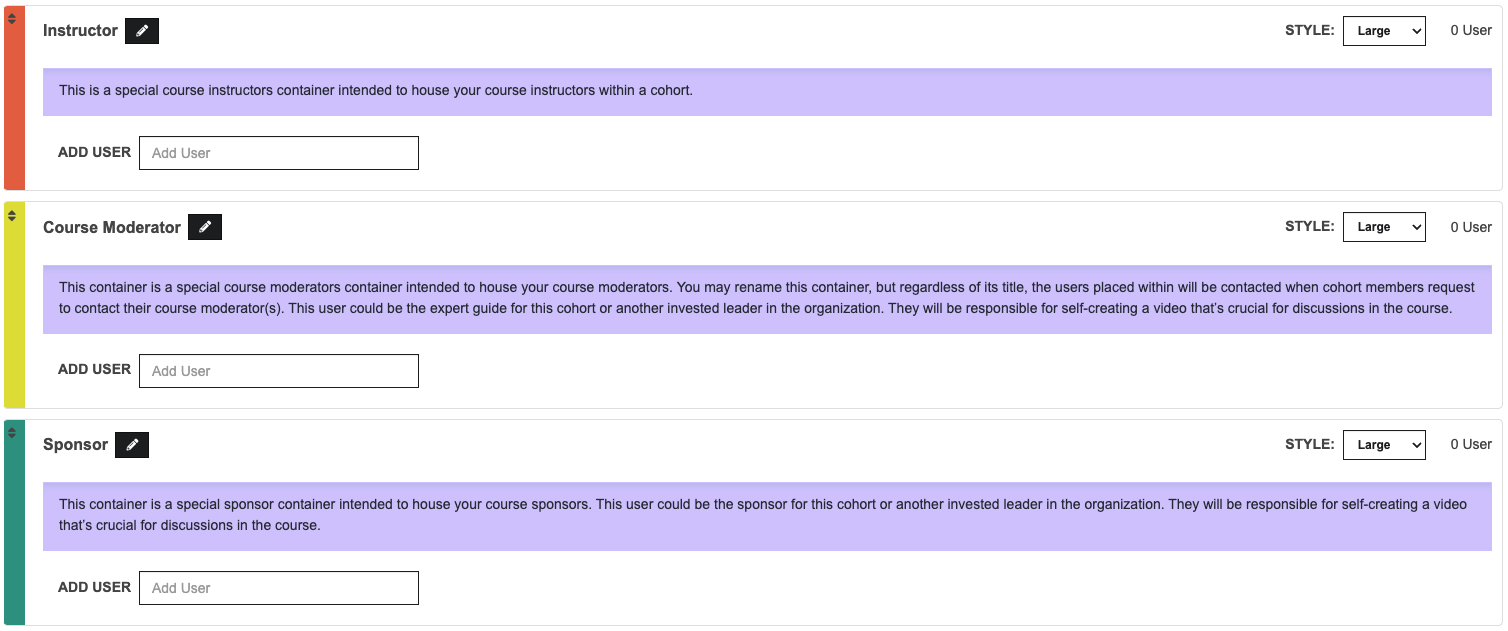
Task: Click the orange color bar of Instructor
Action: [14, 110]
